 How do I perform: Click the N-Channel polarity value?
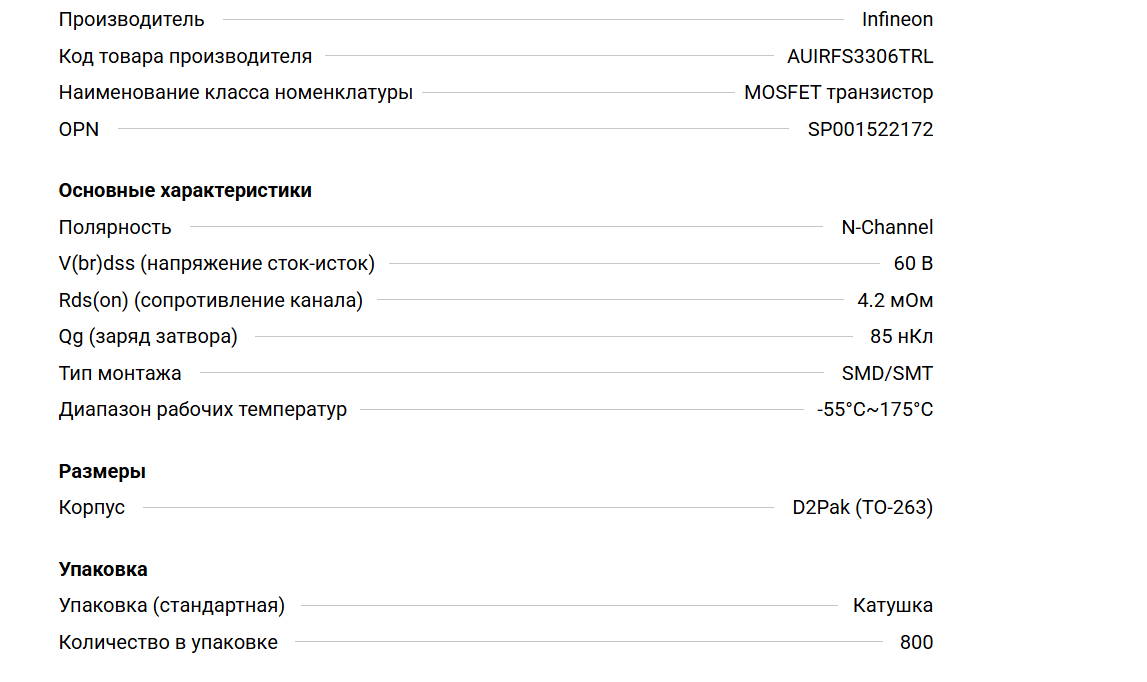pyautogui.click(x=887, y=227)
